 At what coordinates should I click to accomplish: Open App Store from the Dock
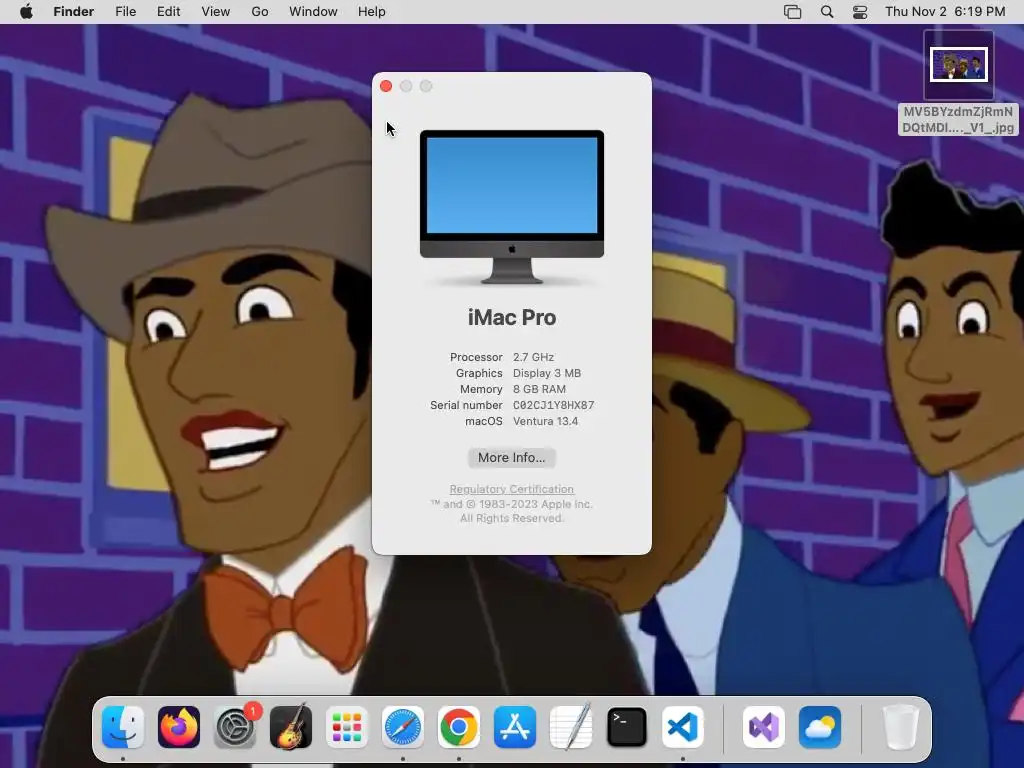(x=515, y=727)
